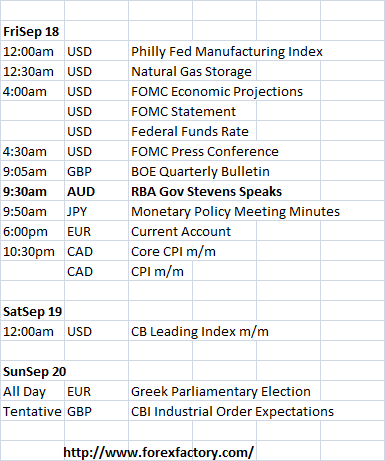Select the FOMC Economic Projections cell

(x=217, y=92)
